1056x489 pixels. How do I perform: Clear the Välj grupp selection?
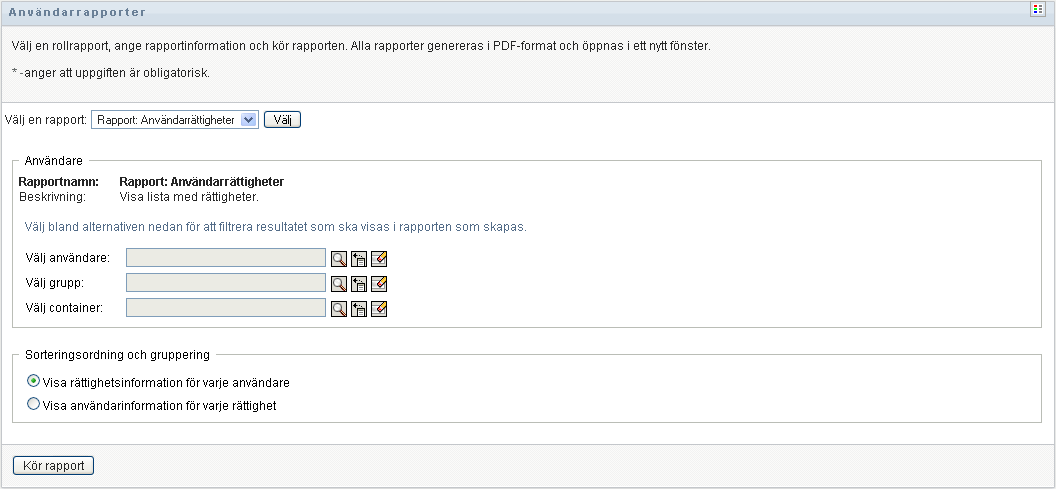(x=379, y=283)
